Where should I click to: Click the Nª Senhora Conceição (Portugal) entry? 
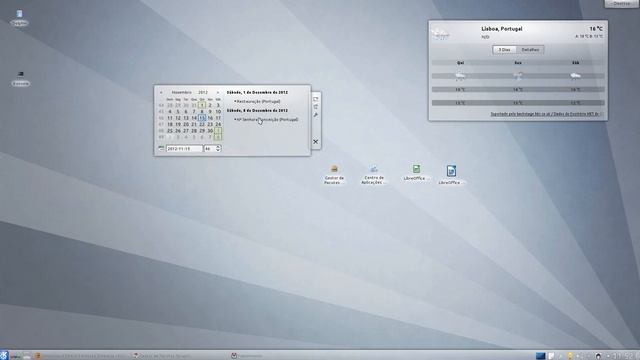pos(267,120)
